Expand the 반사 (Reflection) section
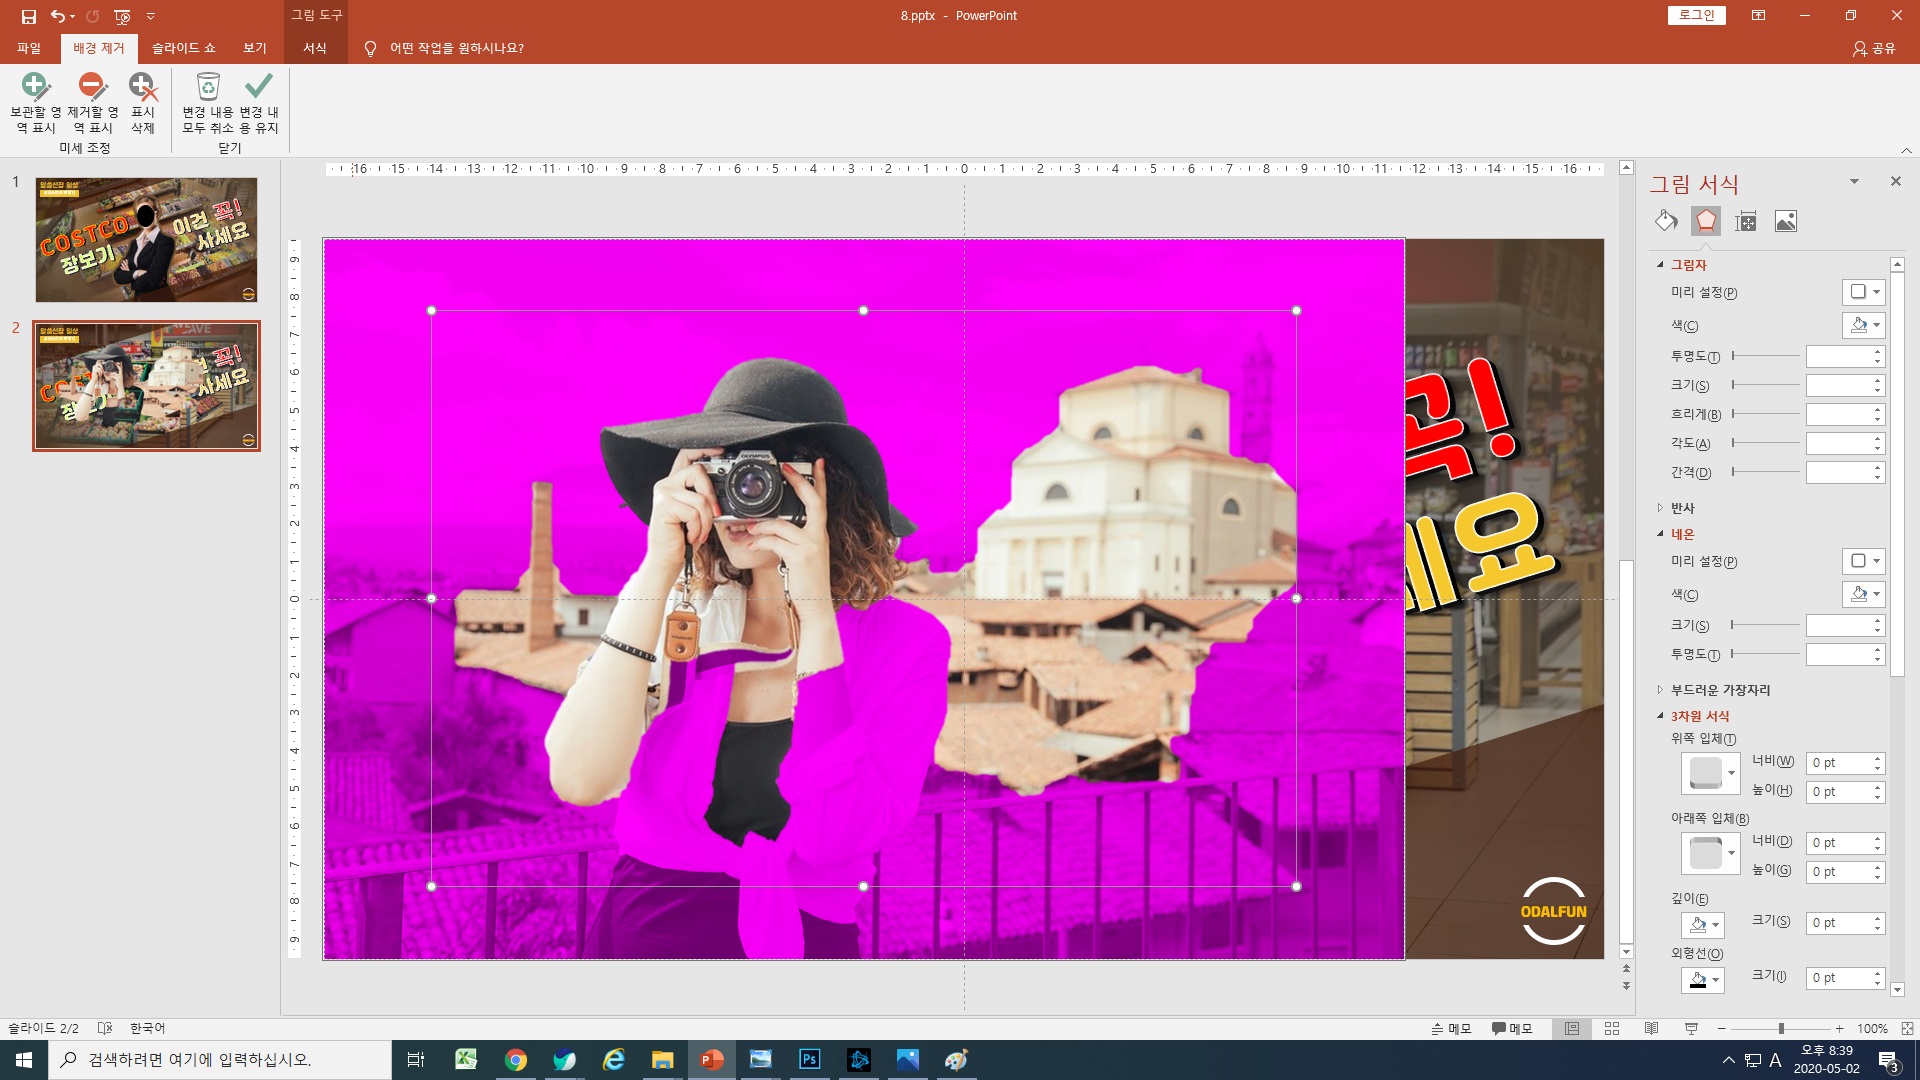 click(x=1682, y=508)
